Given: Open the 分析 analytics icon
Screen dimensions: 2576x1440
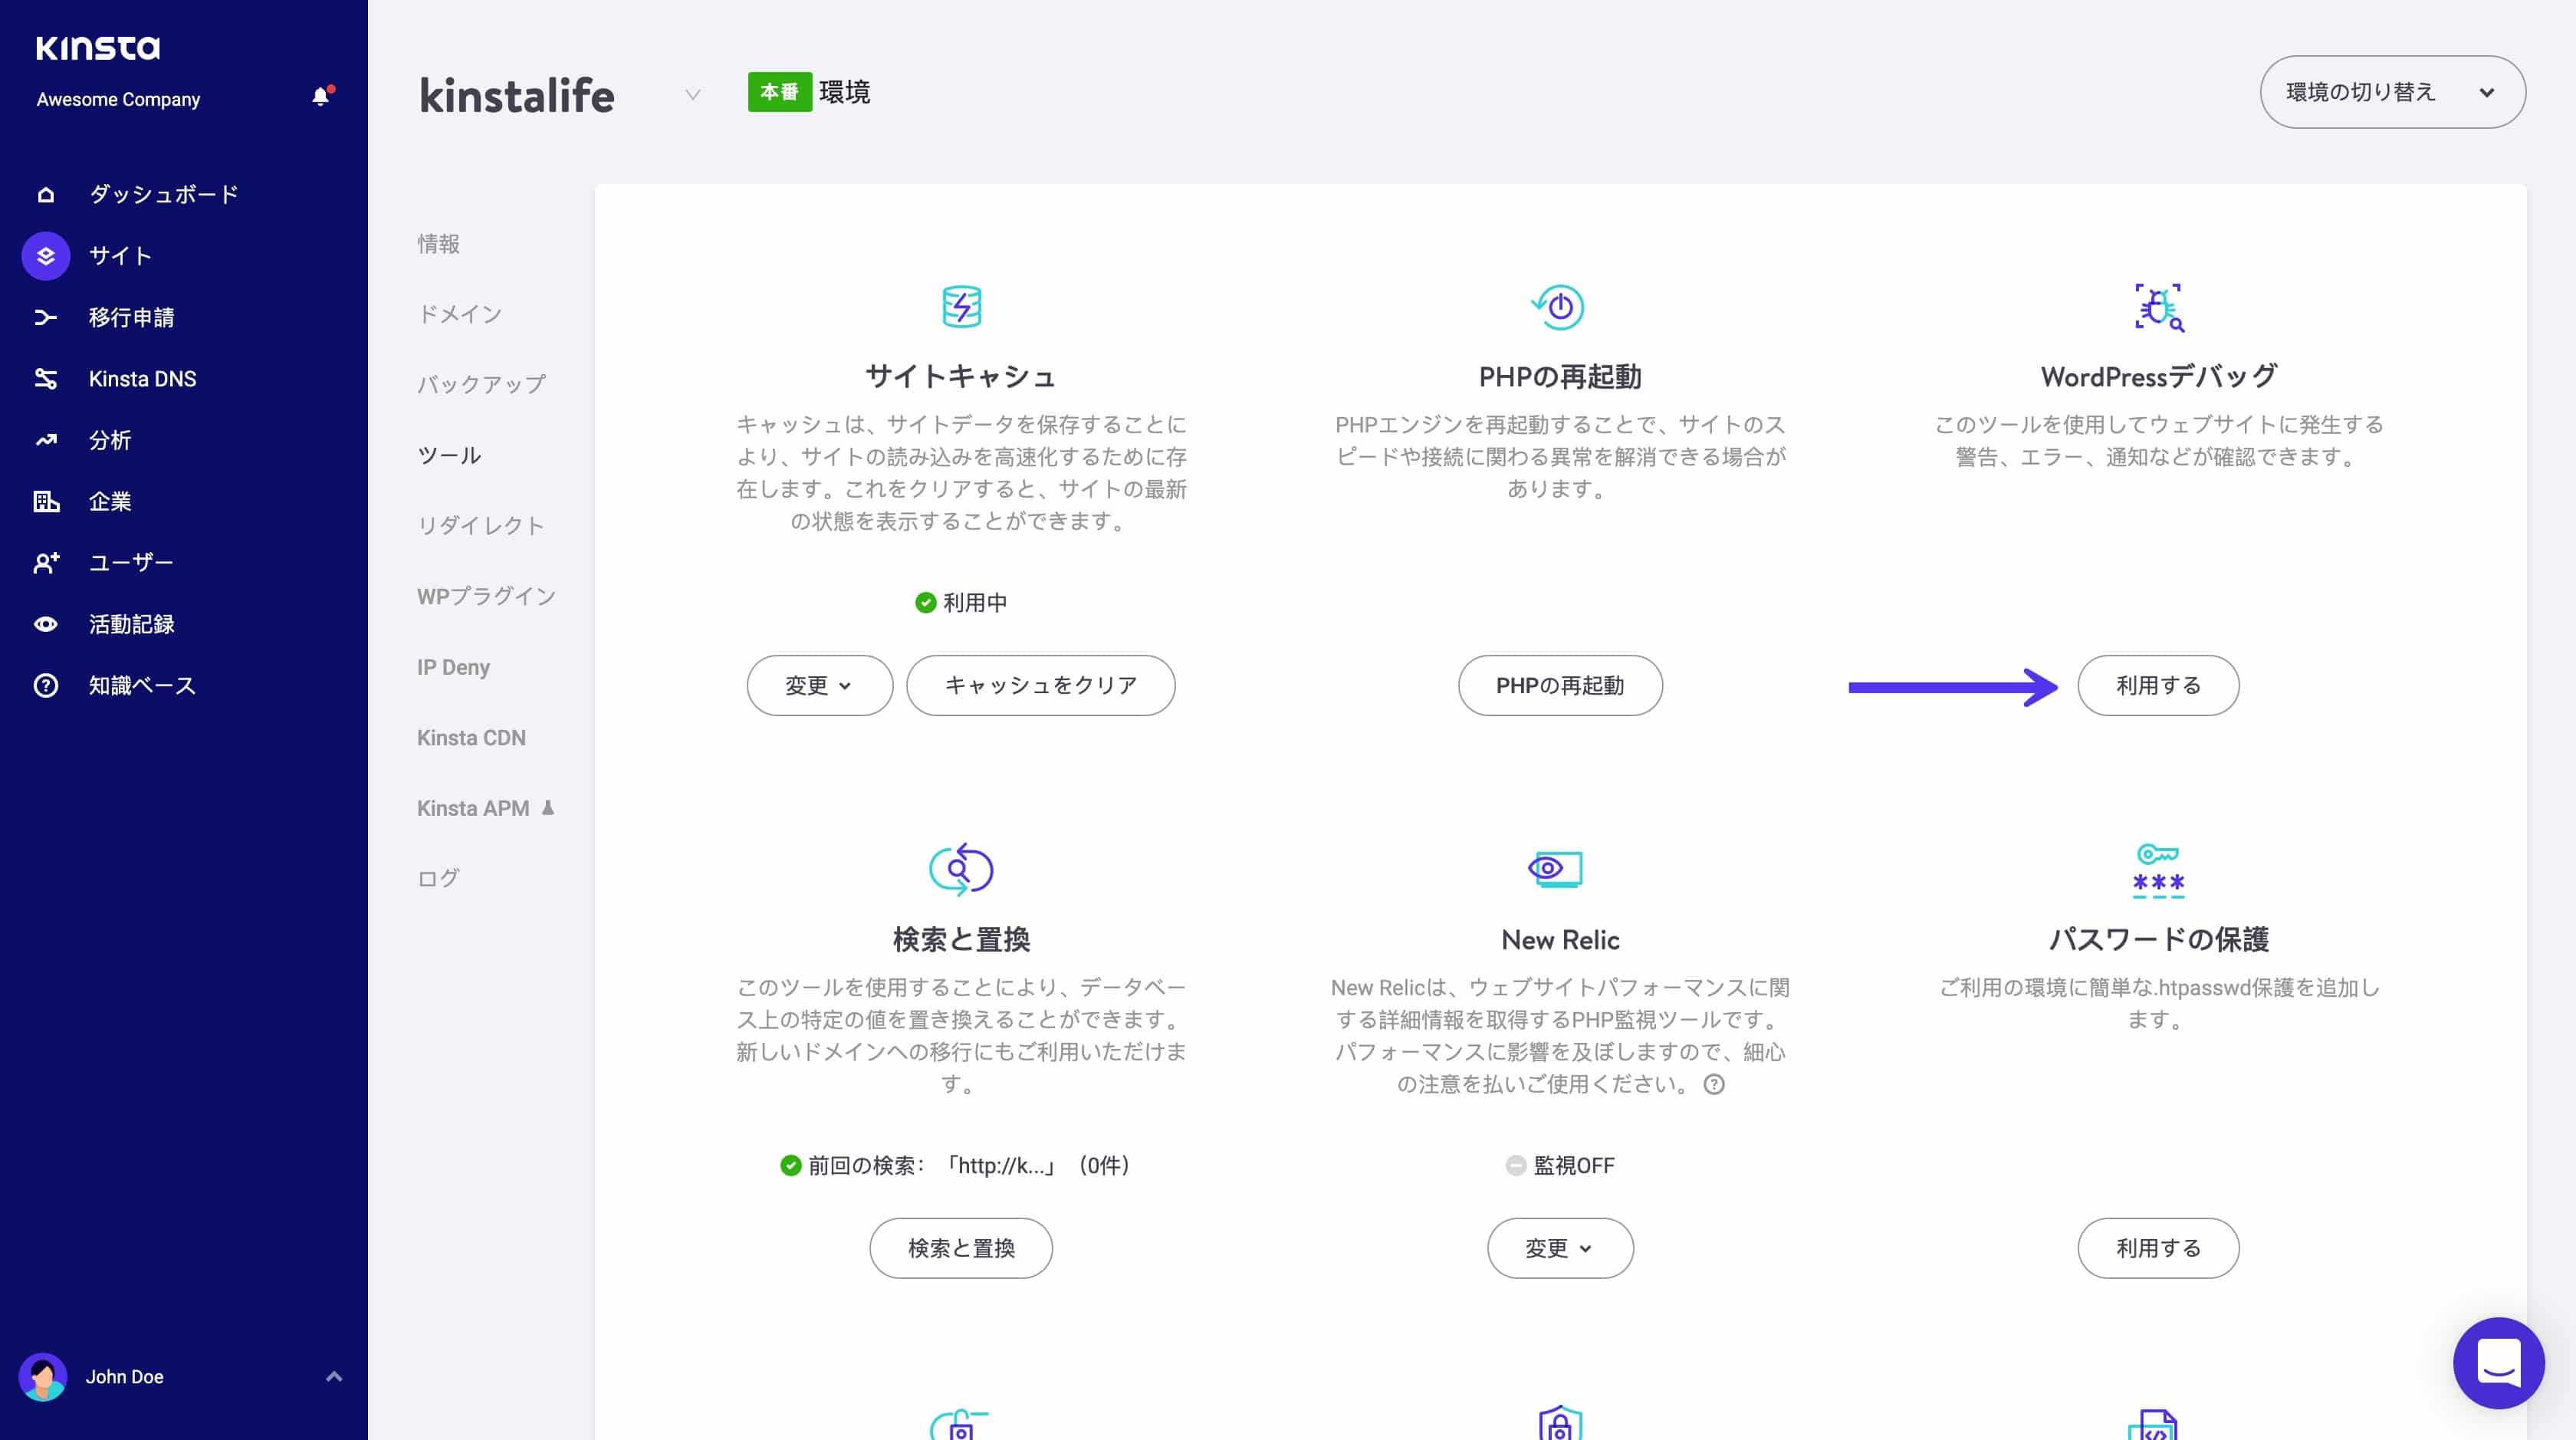Looking at the screenshot, I should click(x=46, y=440).
